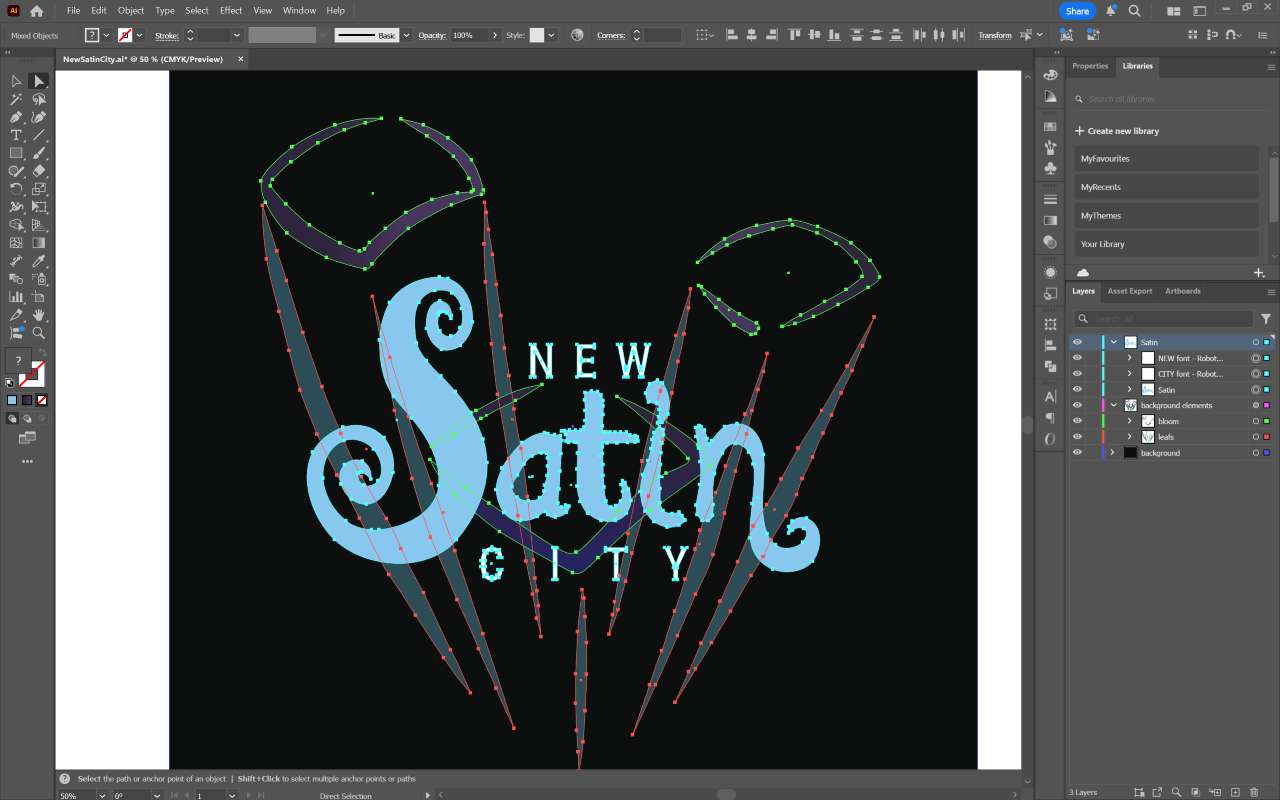Screen dimensions: 1280x800
Task: Collapse the Satin top-level layer
Action: click(x=1114, y=342)
